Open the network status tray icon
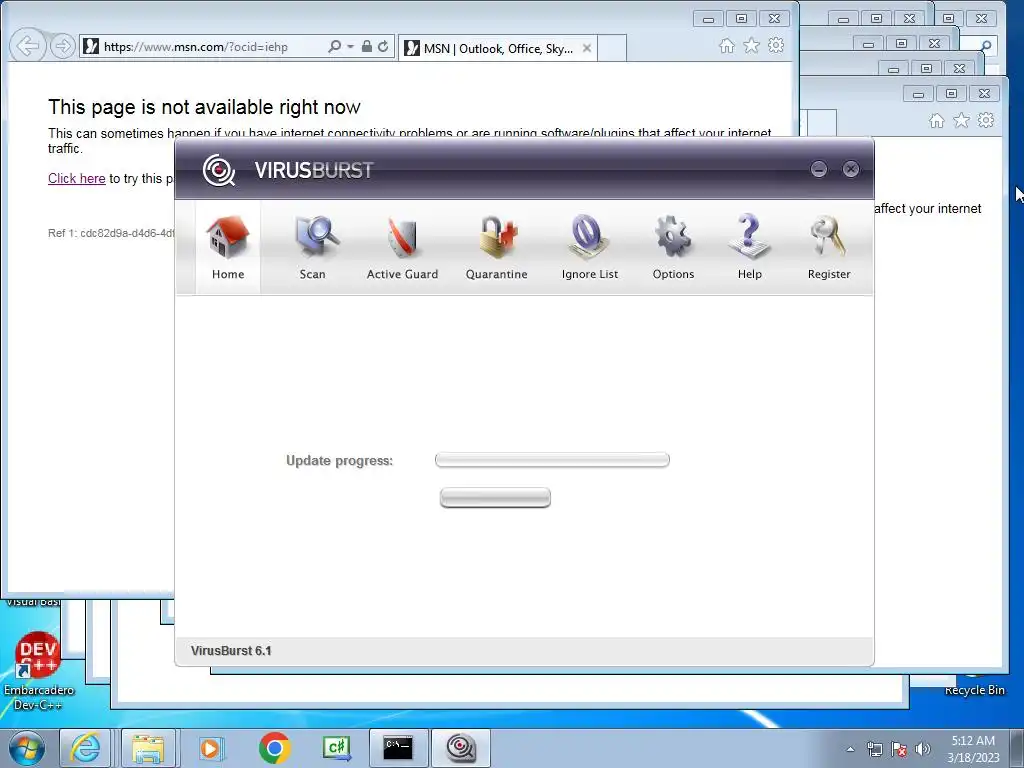 click(x=874, y=749)
